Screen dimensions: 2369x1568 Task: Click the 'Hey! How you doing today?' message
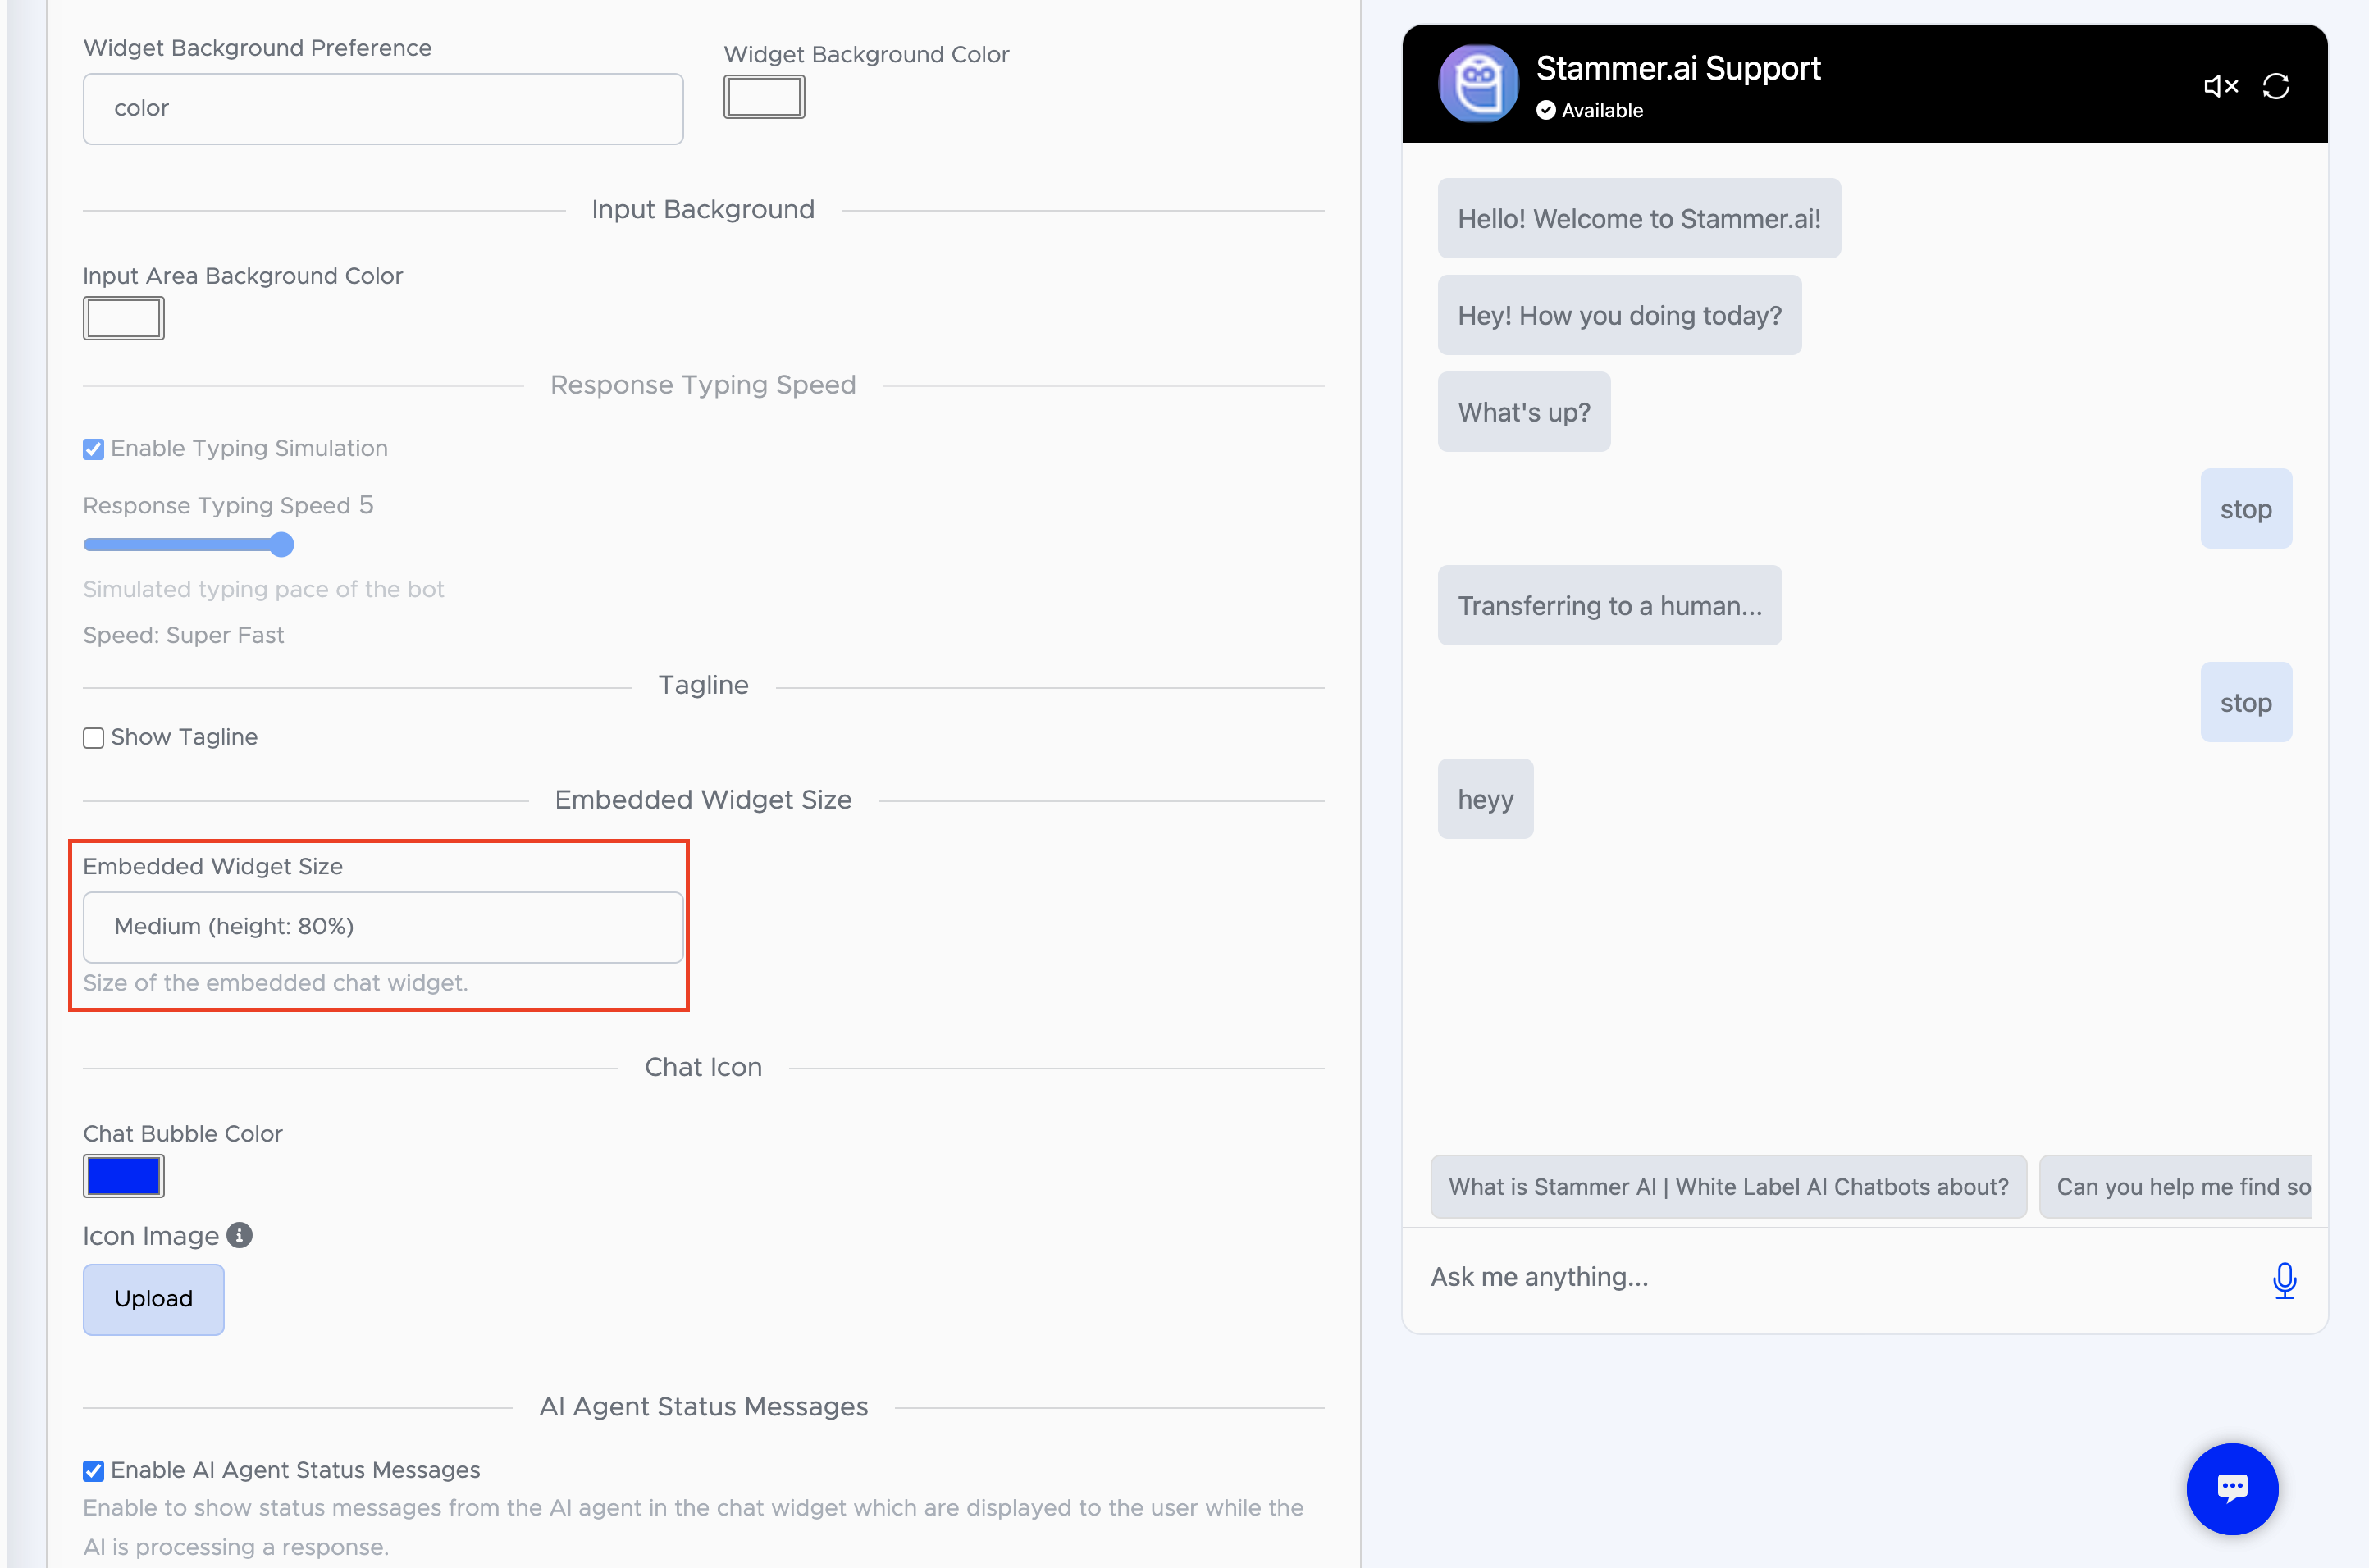[1619, 315]
